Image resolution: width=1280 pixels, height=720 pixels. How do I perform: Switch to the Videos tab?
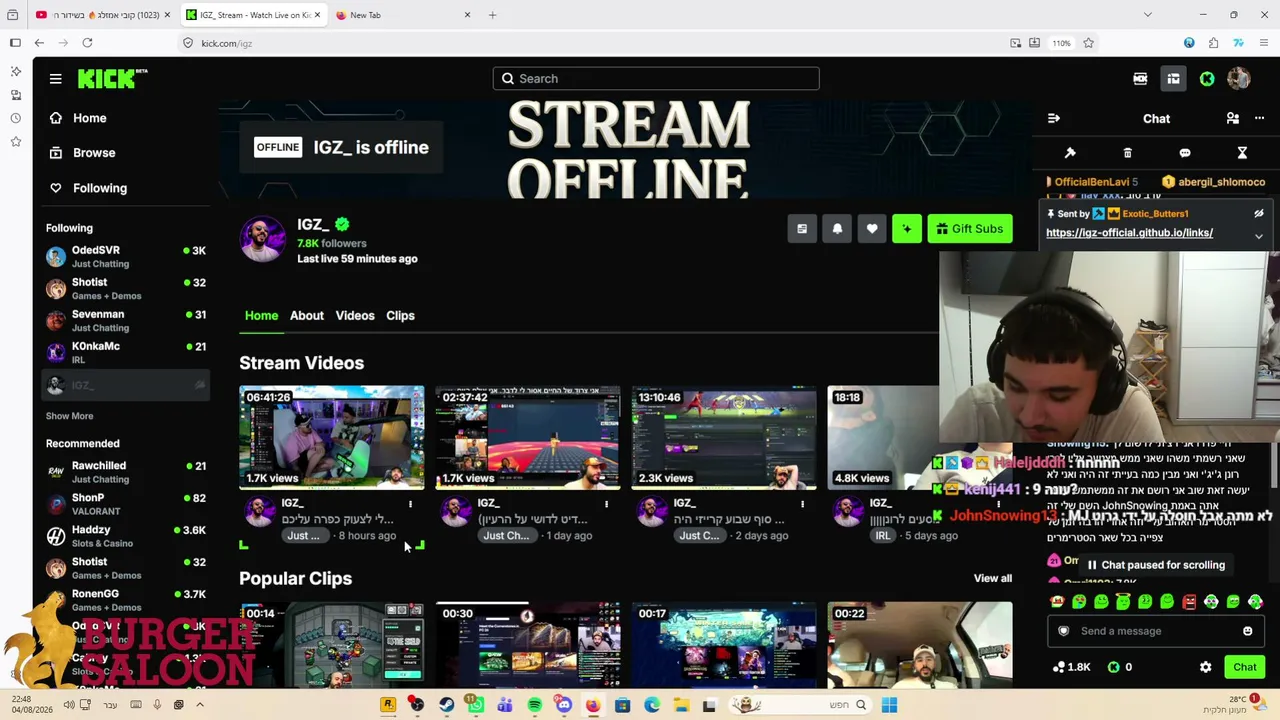(x=355, y=316)
